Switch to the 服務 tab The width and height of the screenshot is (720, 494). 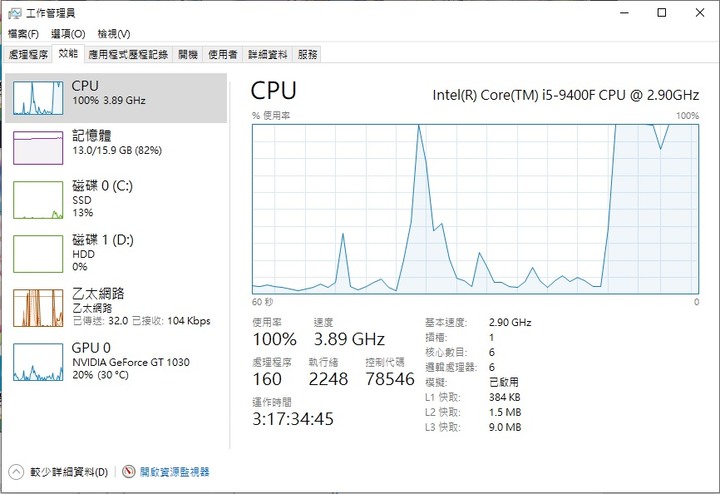[x=307, y=55]
